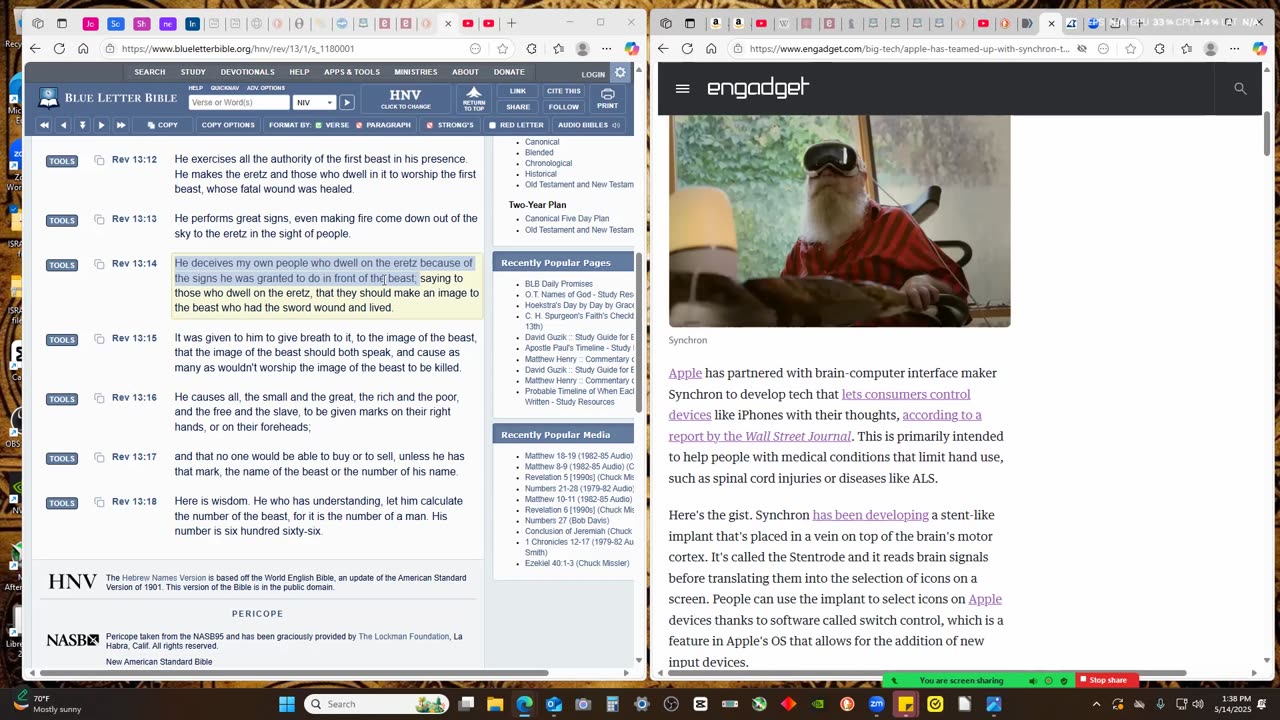This screenshot has height=720, width=1280.
Task: Click the CITE THIS button
Action: pos(563,91)
